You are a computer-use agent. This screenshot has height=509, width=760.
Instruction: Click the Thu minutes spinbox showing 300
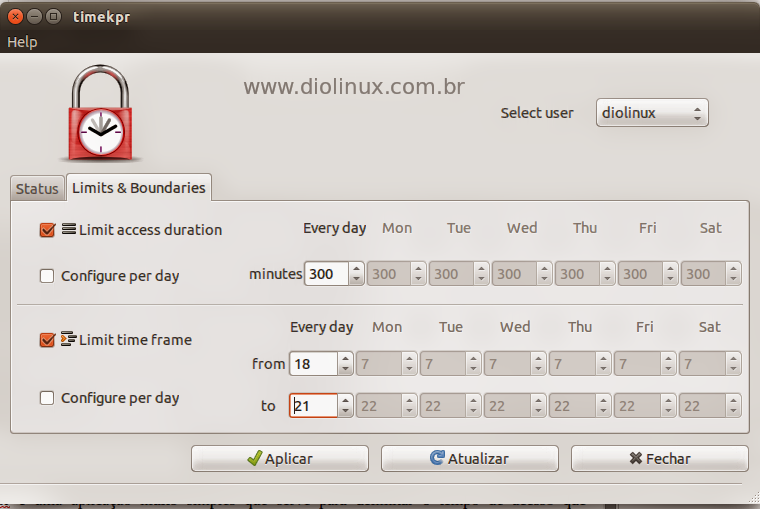[x=585, y=274]
